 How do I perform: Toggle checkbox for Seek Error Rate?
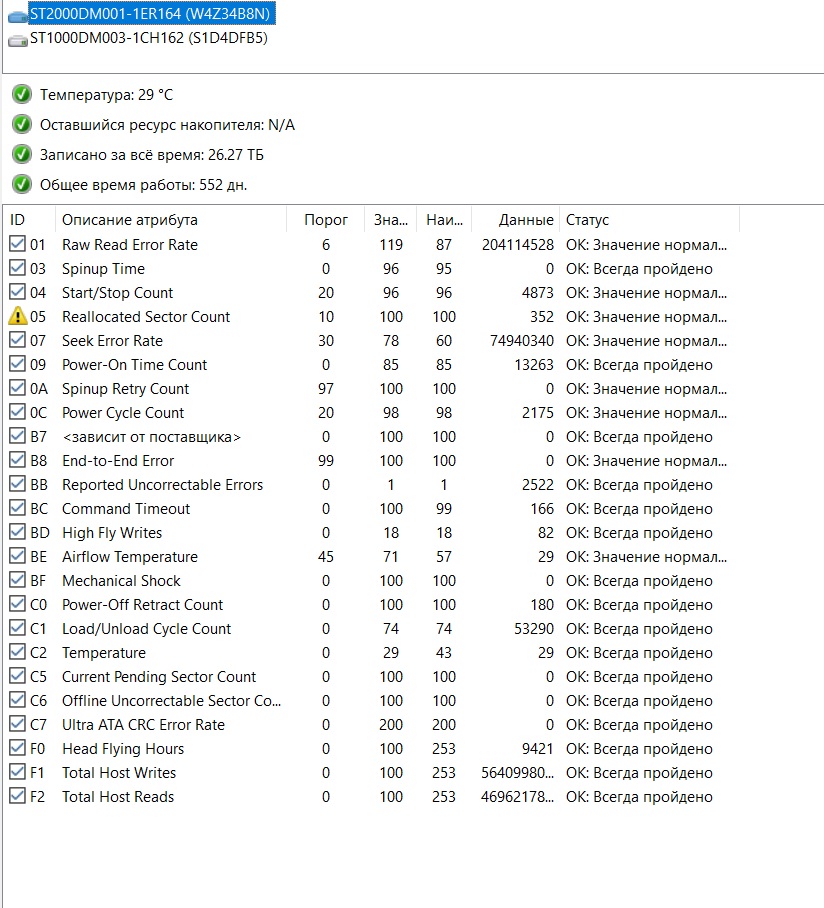click(x=17, y=341)
